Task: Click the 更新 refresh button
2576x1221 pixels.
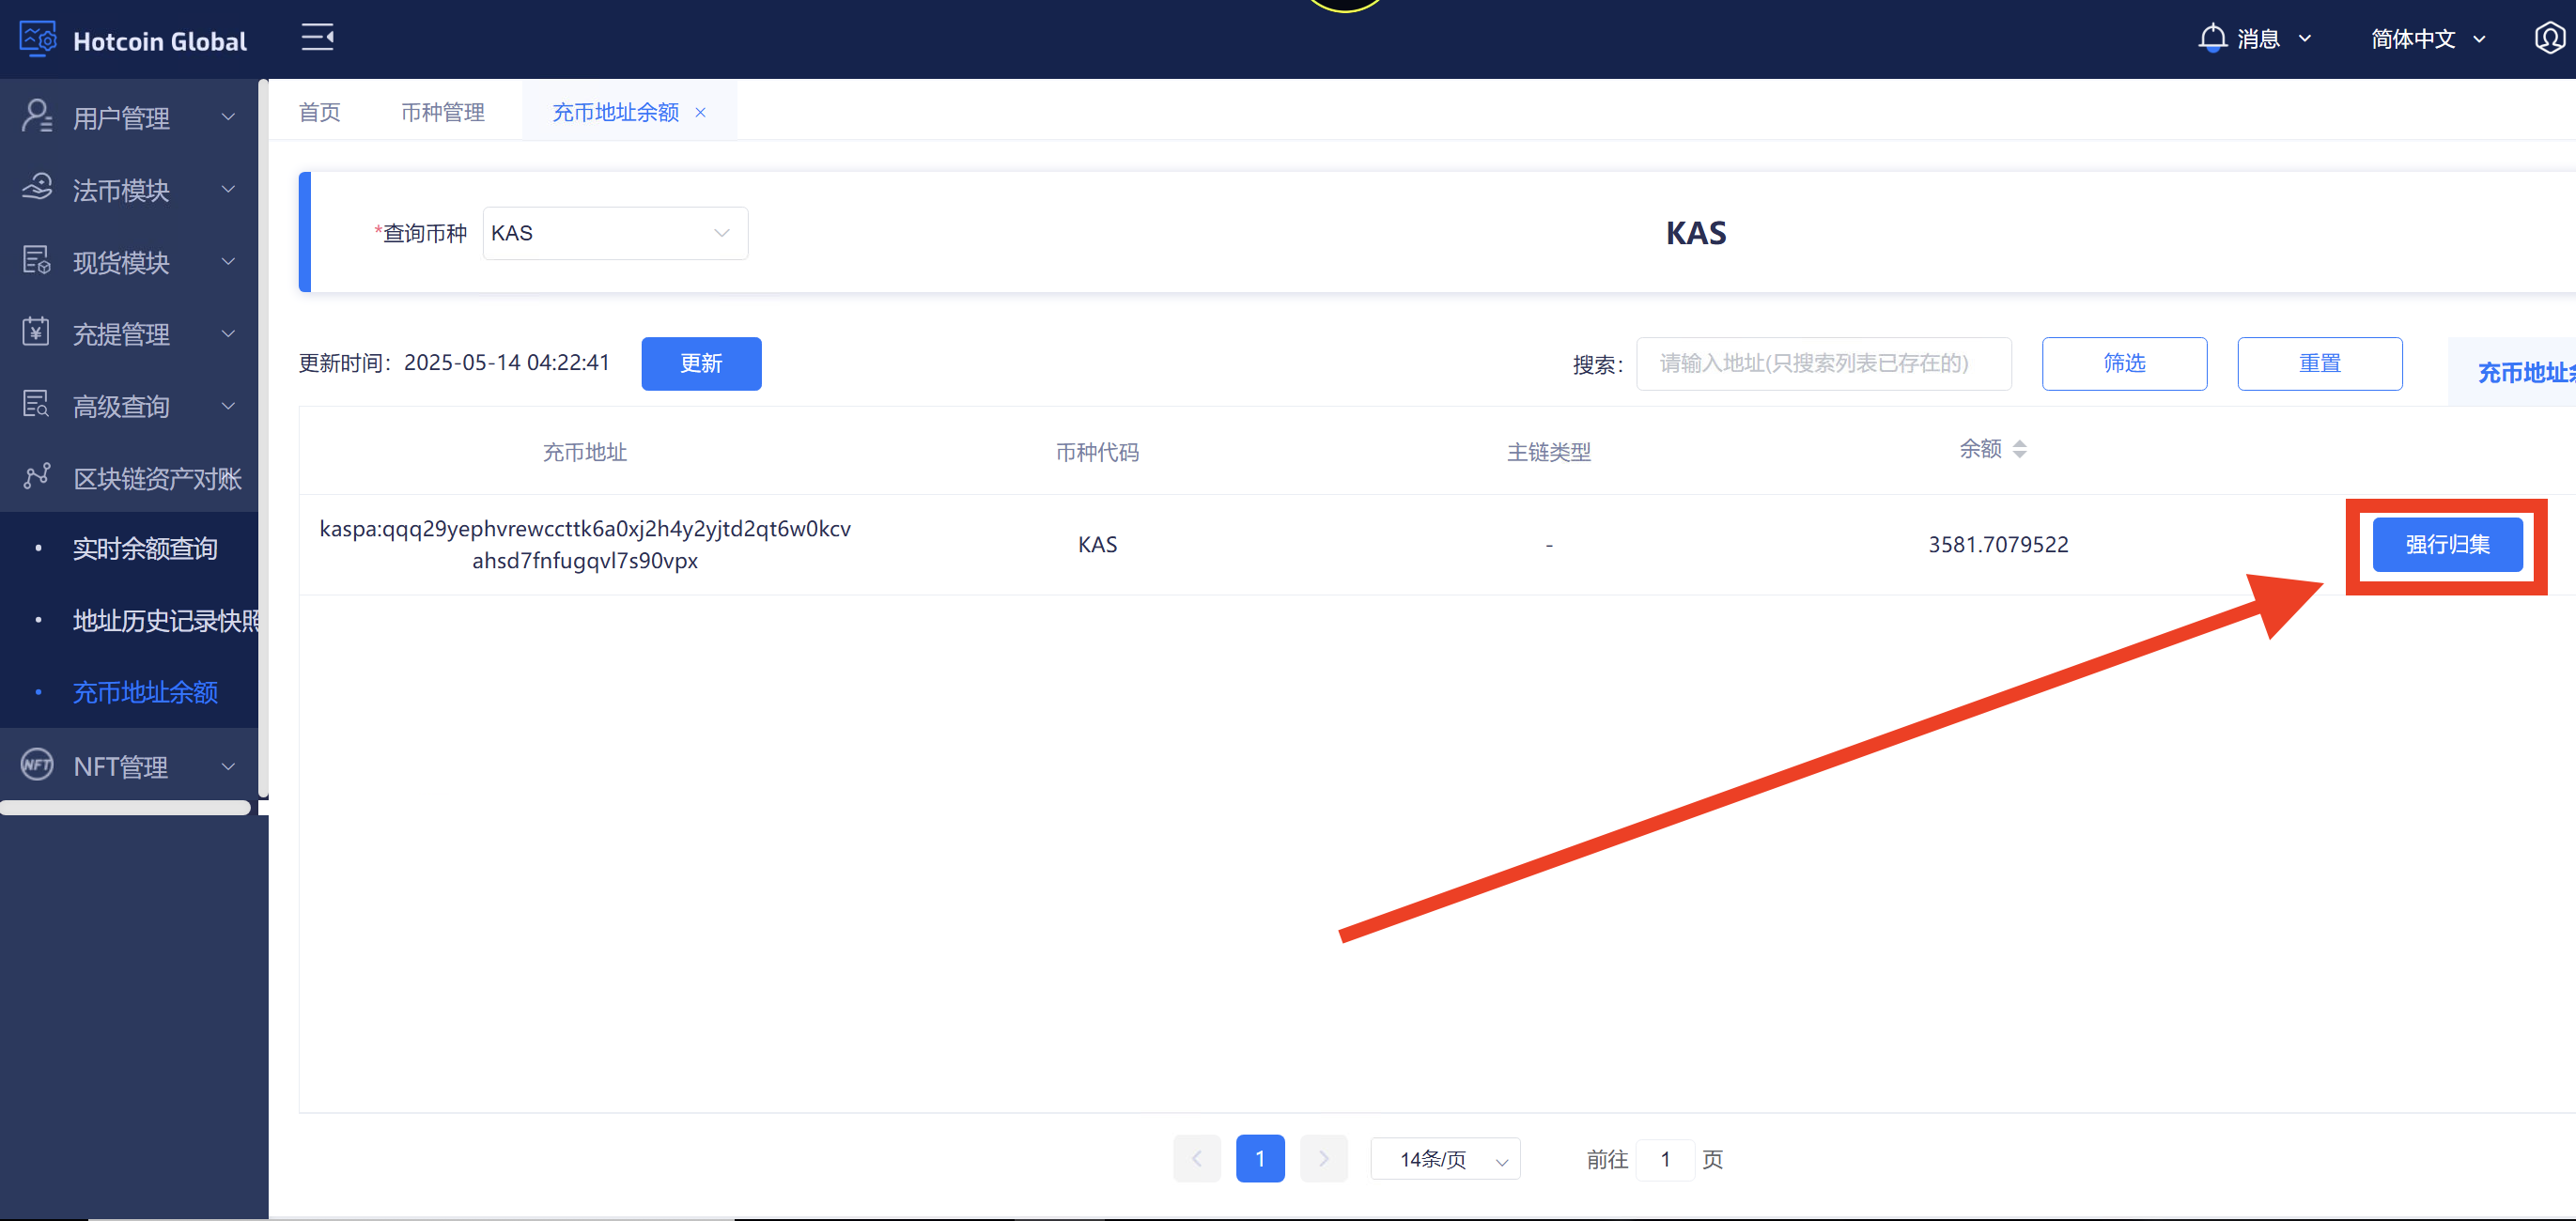Action: coord(701,363)
